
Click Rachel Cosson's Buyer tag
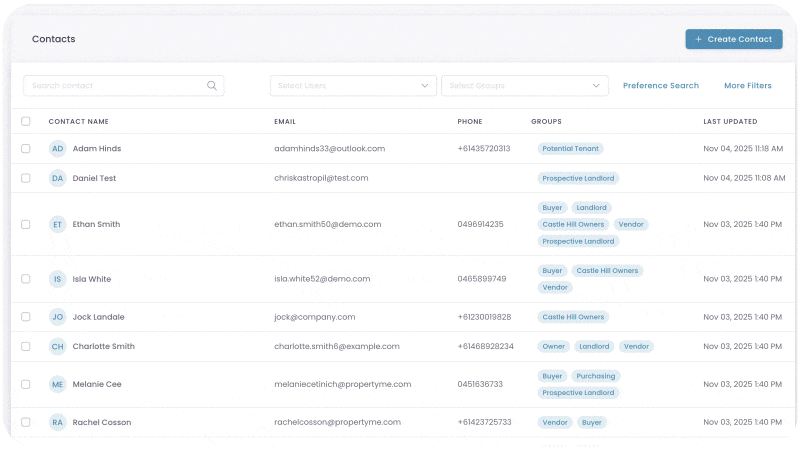tap(592, 422)
